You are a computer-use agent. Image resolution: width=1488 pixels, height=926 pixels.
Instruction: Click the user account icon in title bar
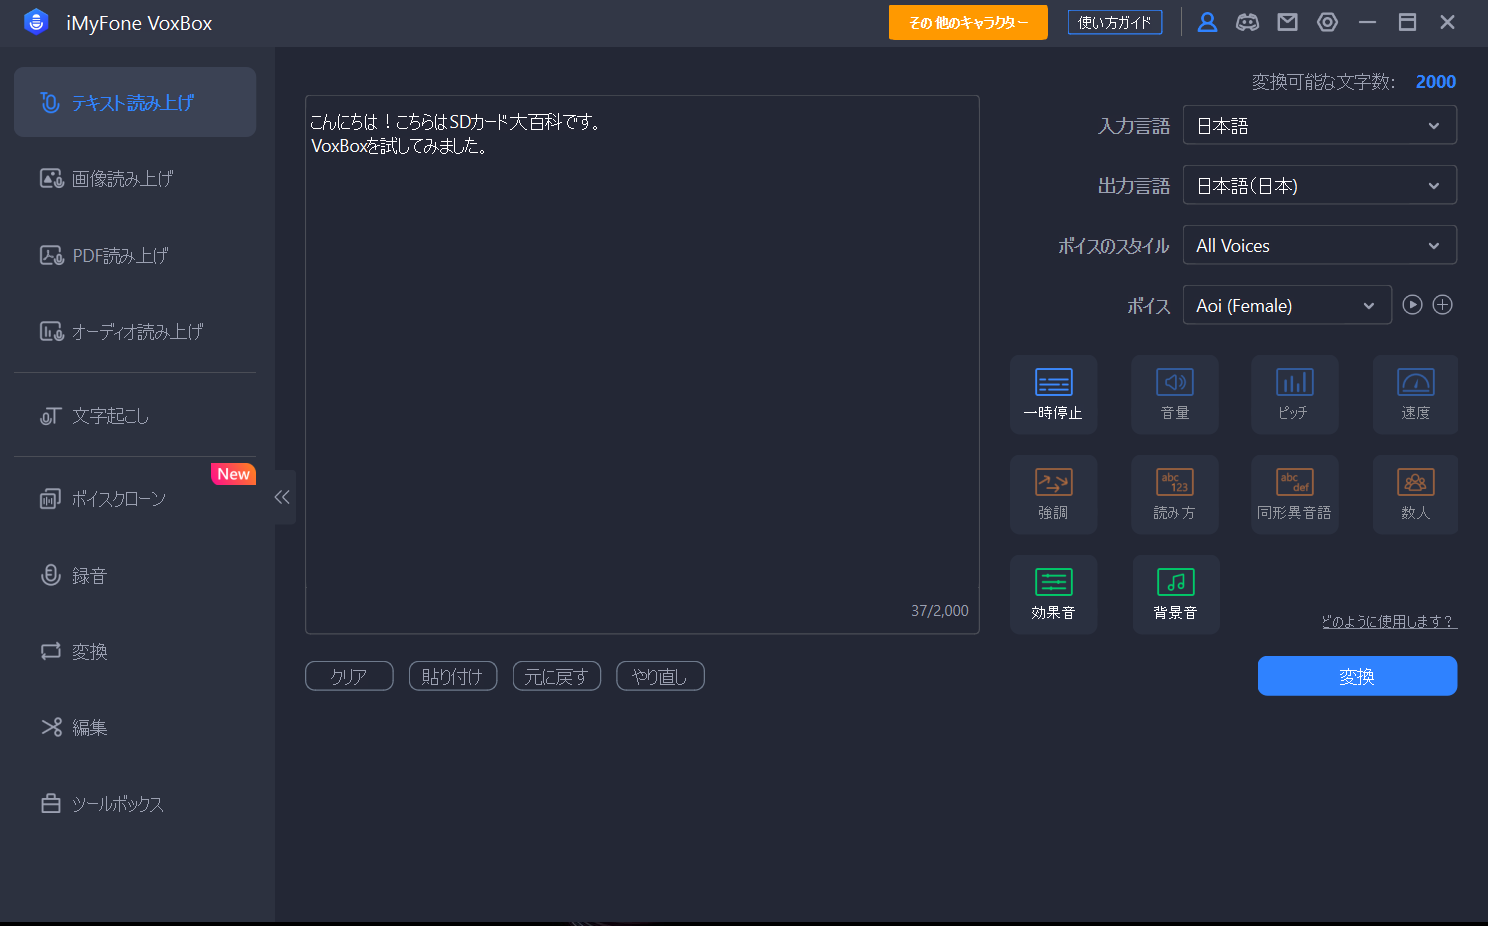(1207, 22)
